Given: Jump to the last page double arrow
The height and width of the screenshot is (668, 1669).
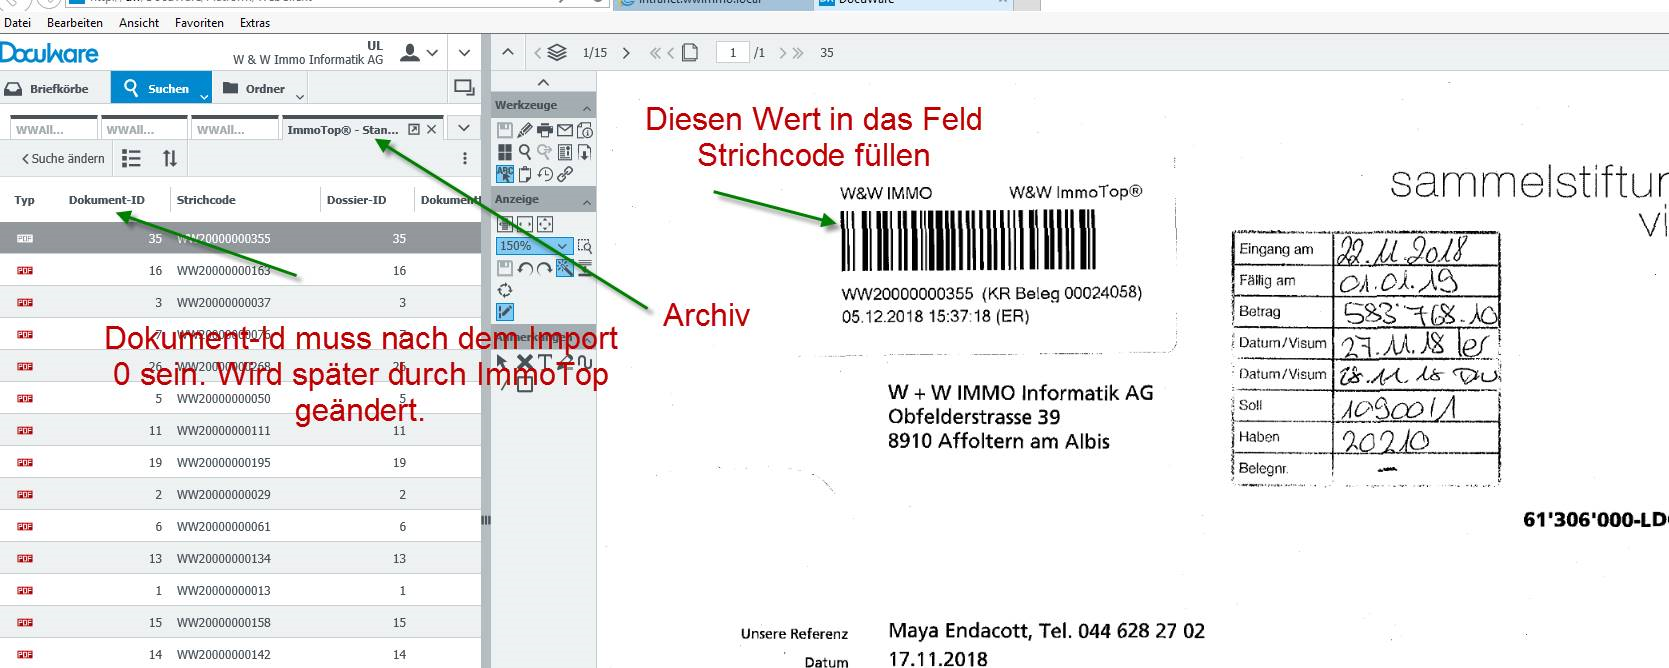Looking at the screenshot, I should (x=797, y=53).
